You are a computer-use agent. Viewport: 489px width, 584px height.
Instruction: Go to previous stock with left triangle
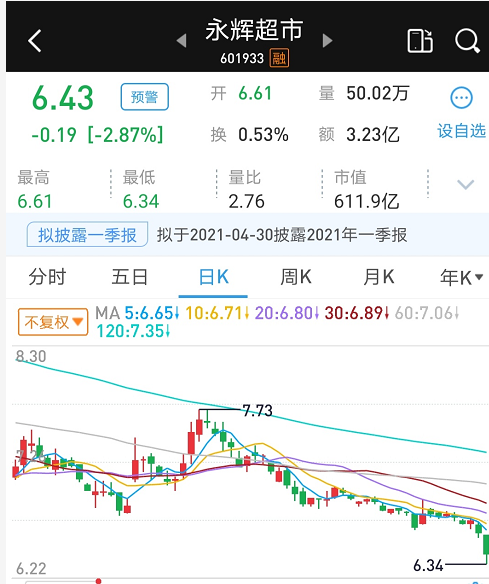tap(181, 41)
